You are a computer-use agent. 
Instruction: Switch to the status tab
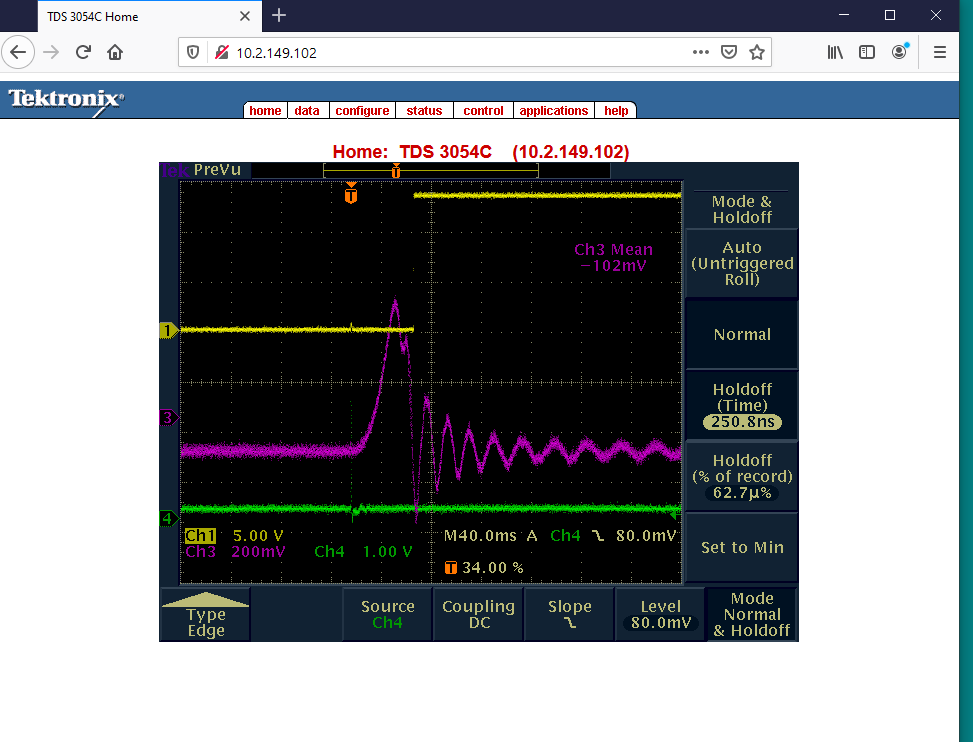coord(424,111)
